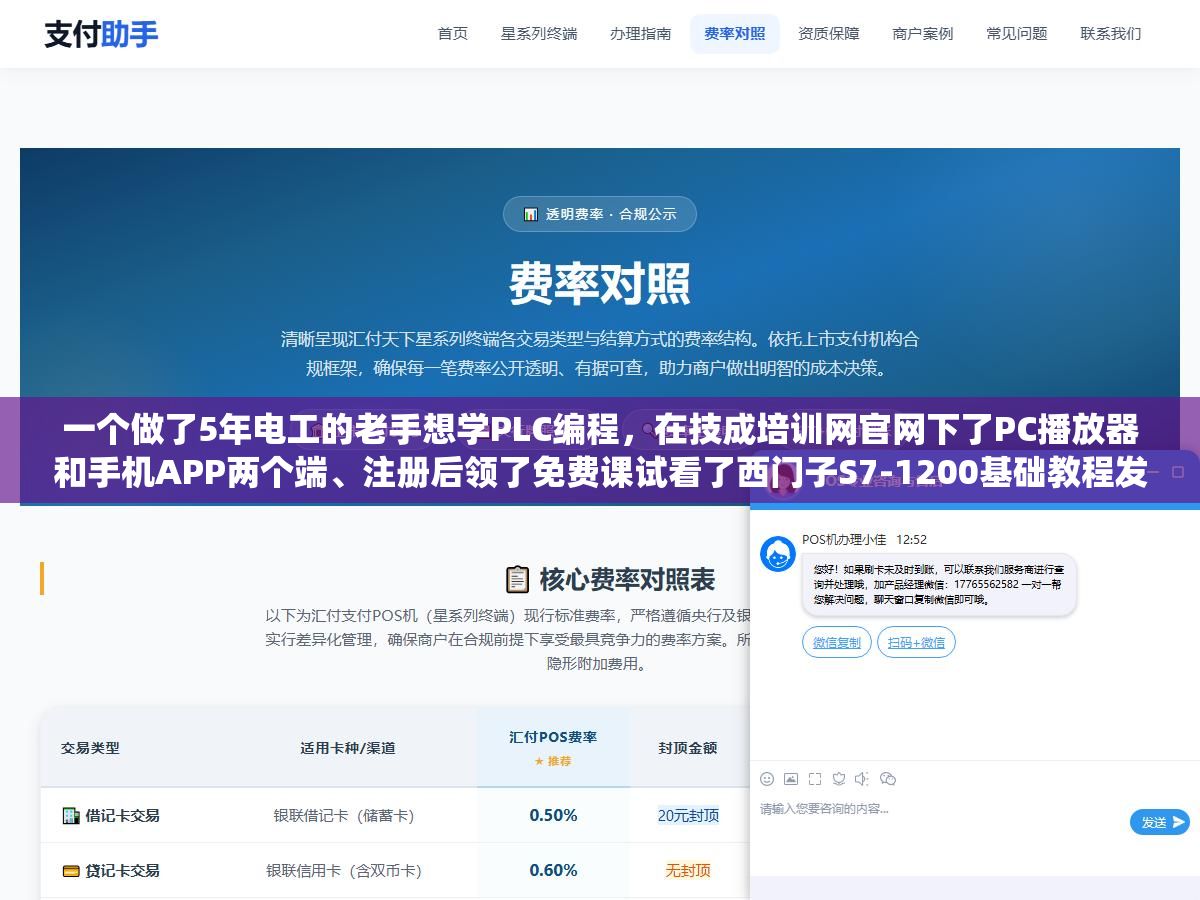Open the emoji picker in chat

[767, 779]
